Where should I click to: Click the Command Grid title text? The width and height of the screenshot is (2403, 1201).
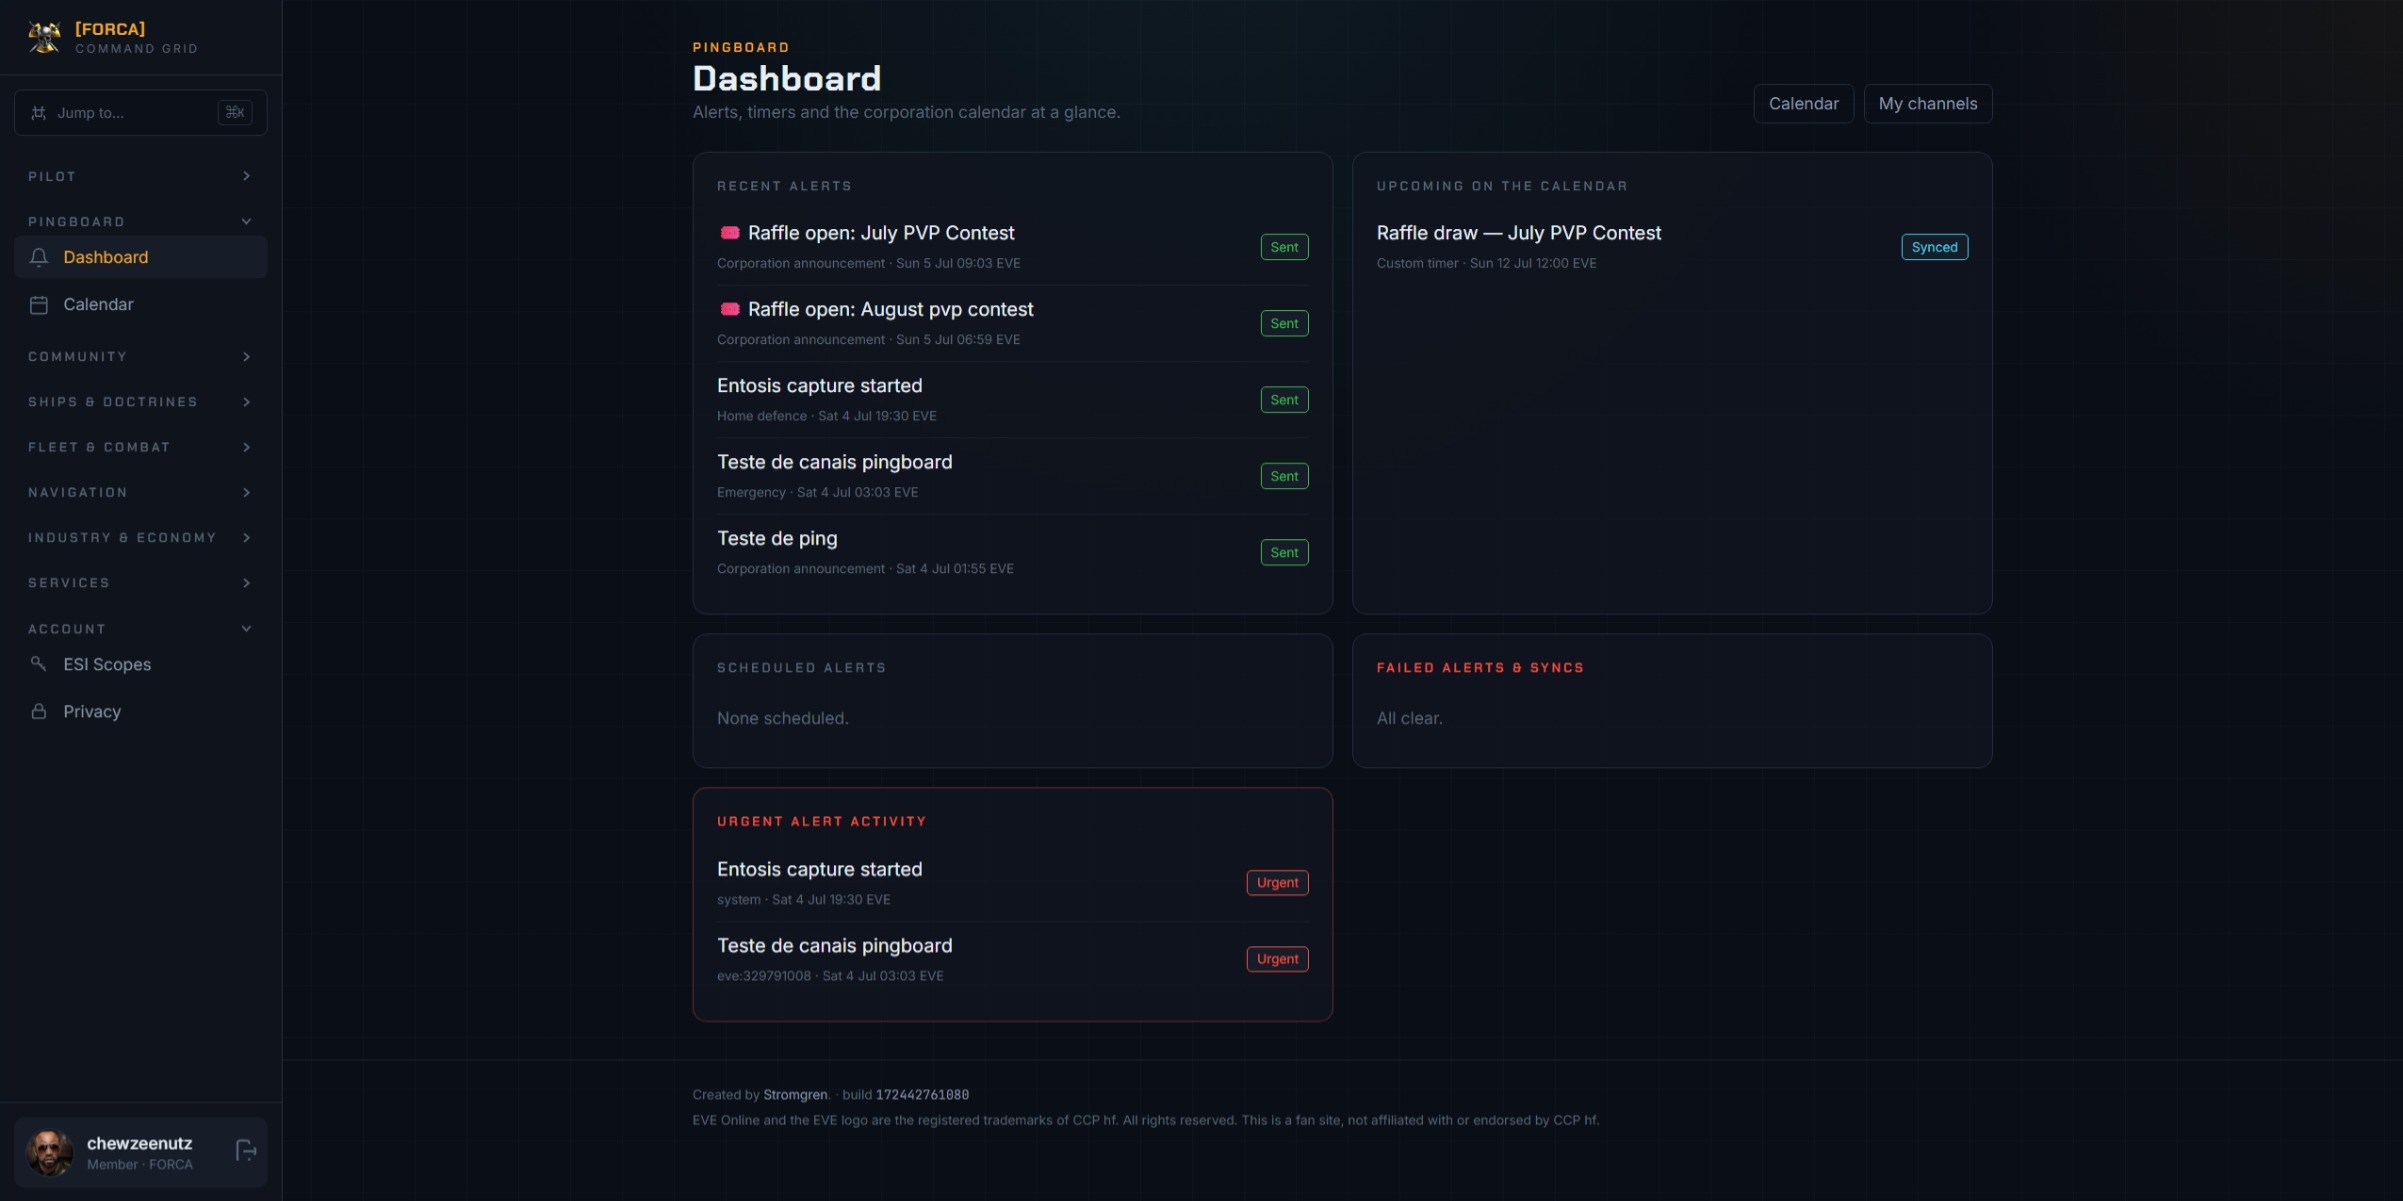[136, 48]
